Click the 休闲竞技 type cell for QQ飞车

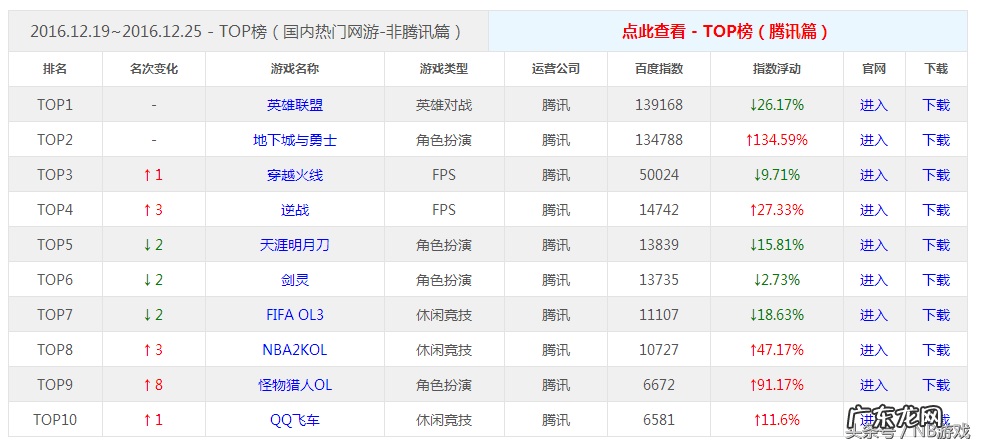click(444, 420)
